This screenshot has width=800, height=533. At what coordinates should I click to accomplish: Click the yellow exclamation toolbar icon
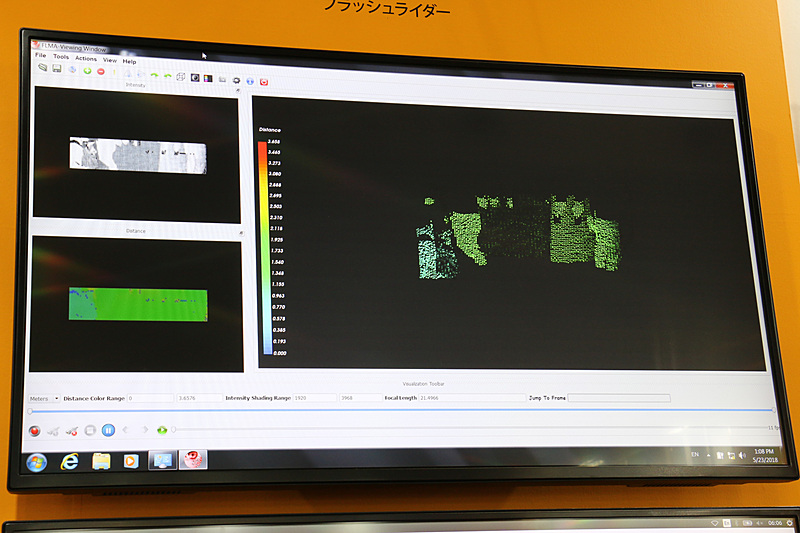coord(114,72)
